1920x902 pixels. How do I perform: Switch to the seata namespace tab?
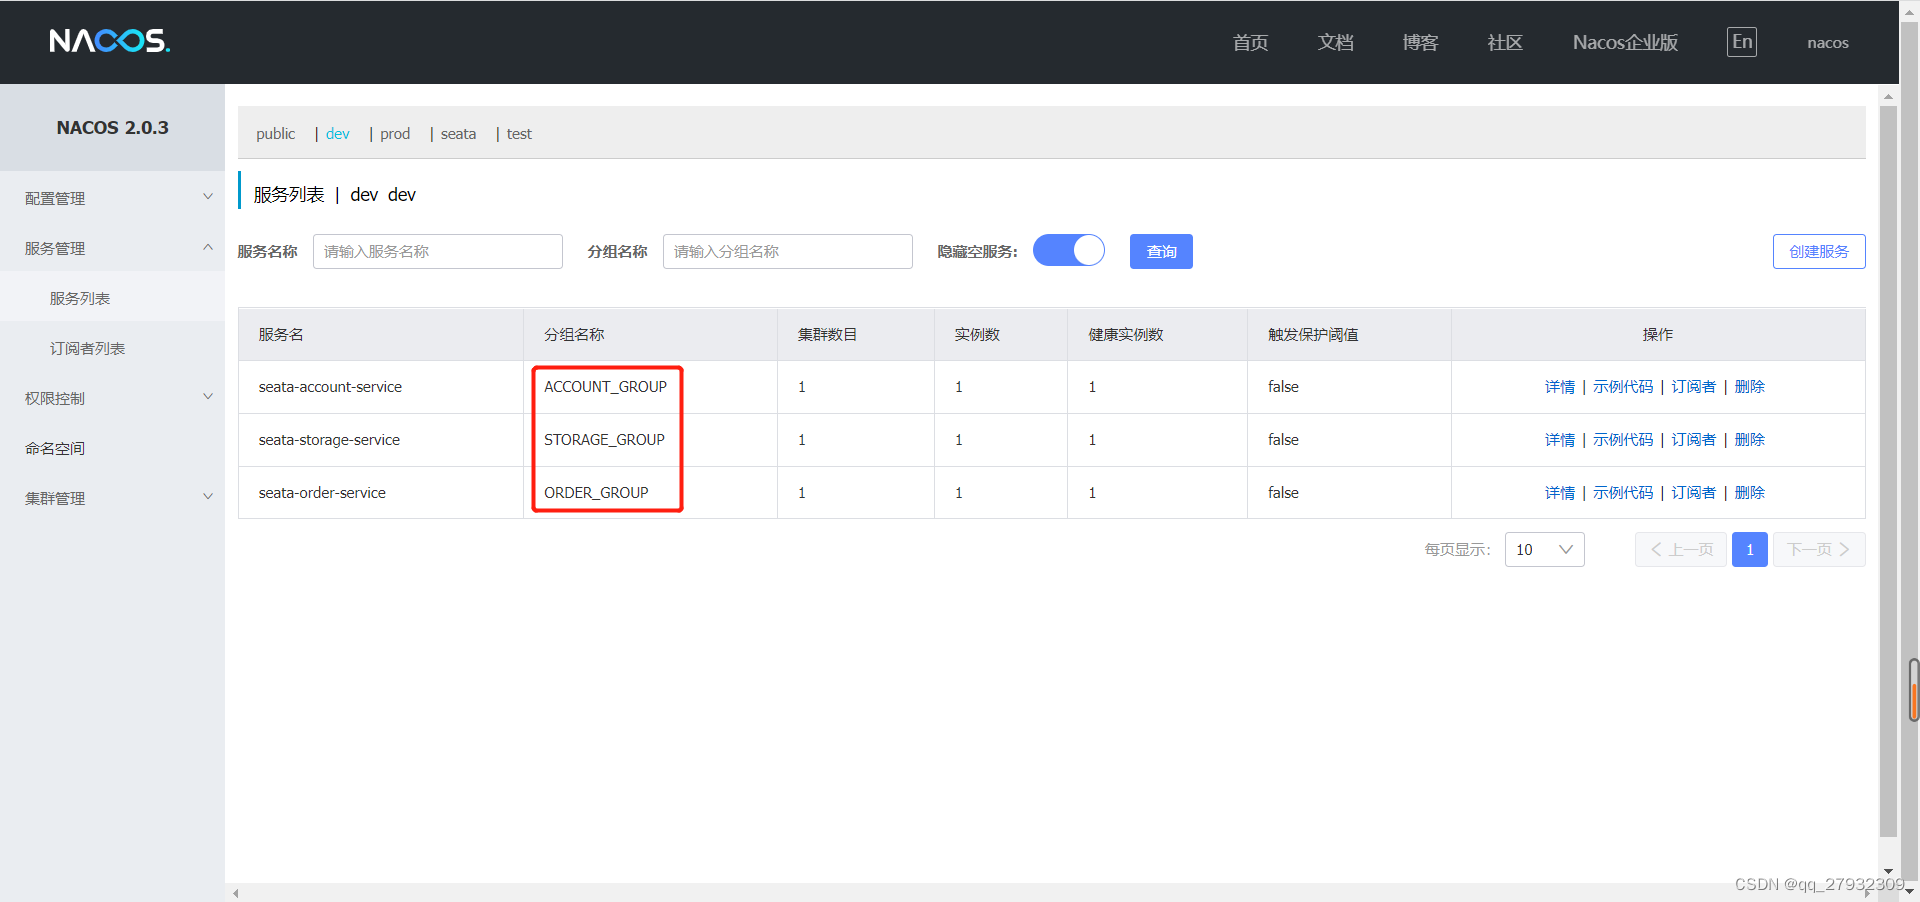pyautogui.click(x=458, y=133)
